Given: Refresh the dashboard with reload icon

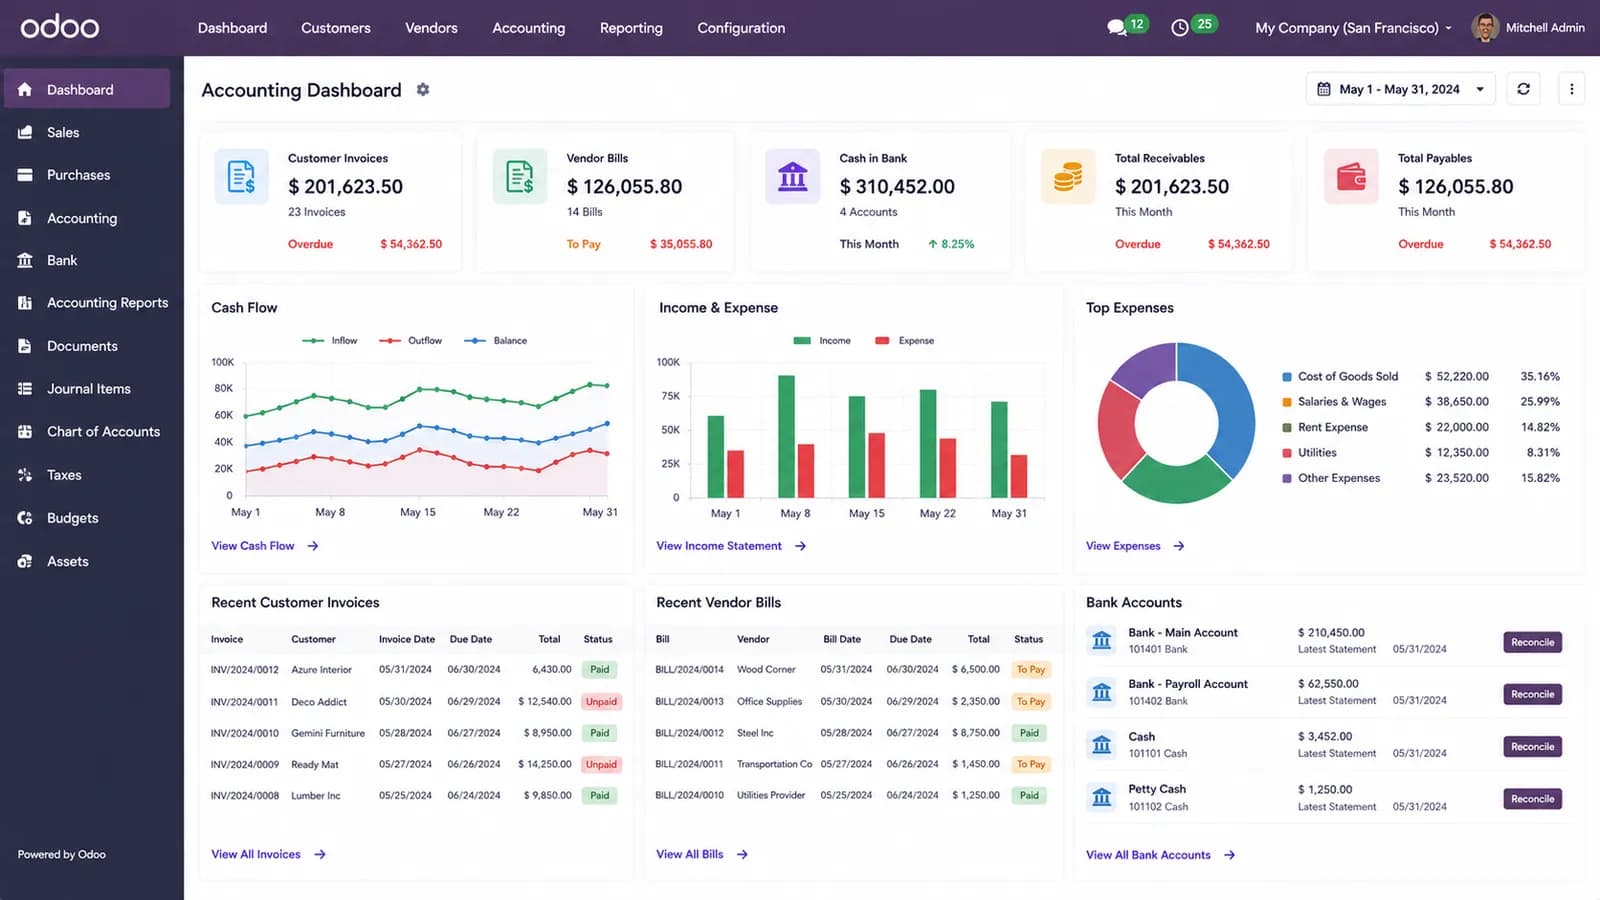Looking at the screenshot, I should (x=1523, y=89).
